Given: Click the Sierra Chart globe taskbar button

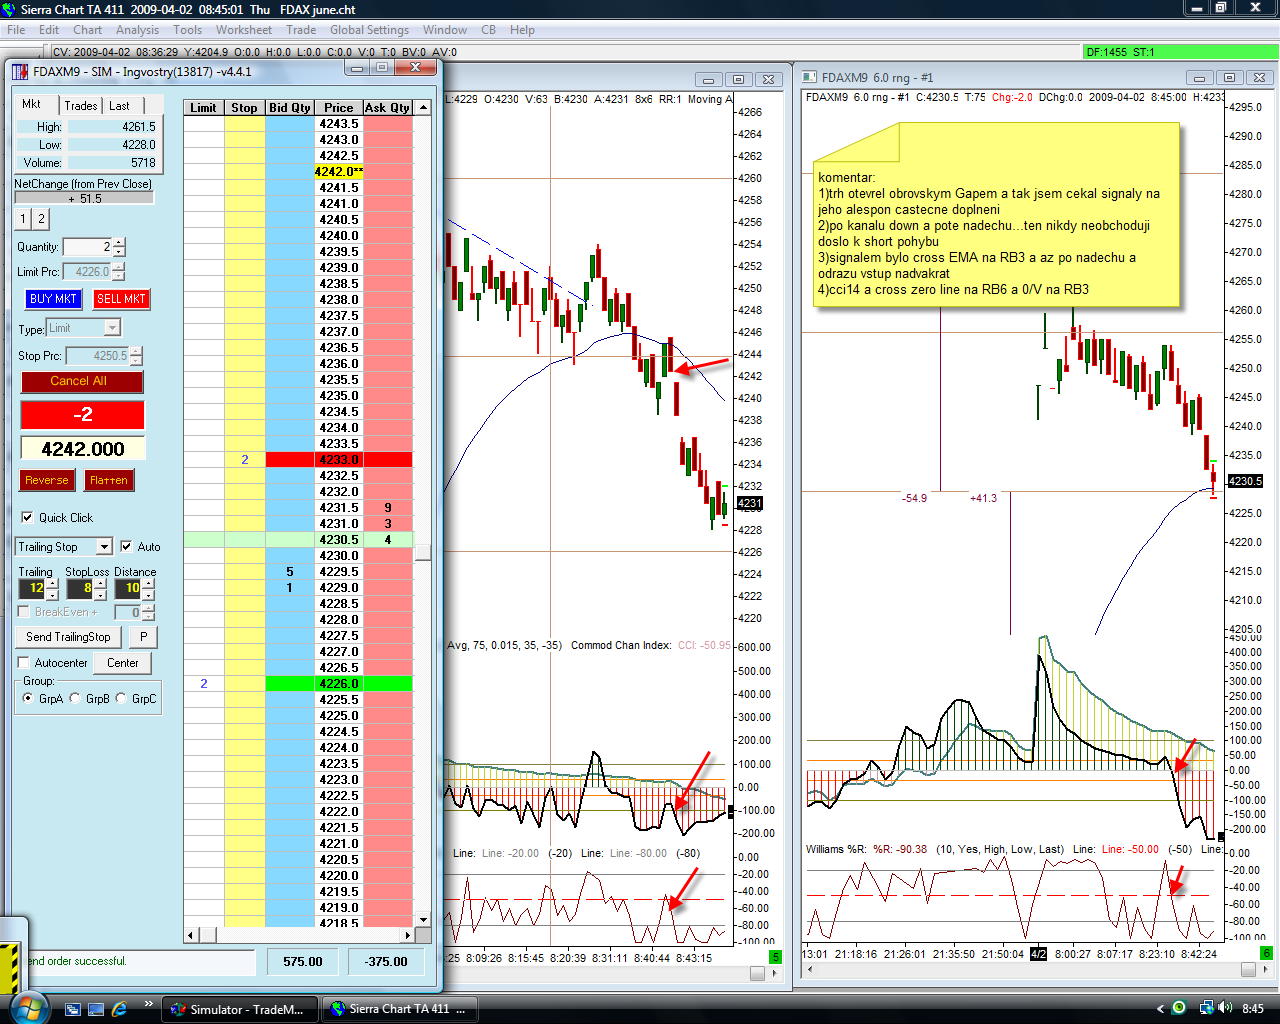Looking at the screenshot, I should [399, 1009].
